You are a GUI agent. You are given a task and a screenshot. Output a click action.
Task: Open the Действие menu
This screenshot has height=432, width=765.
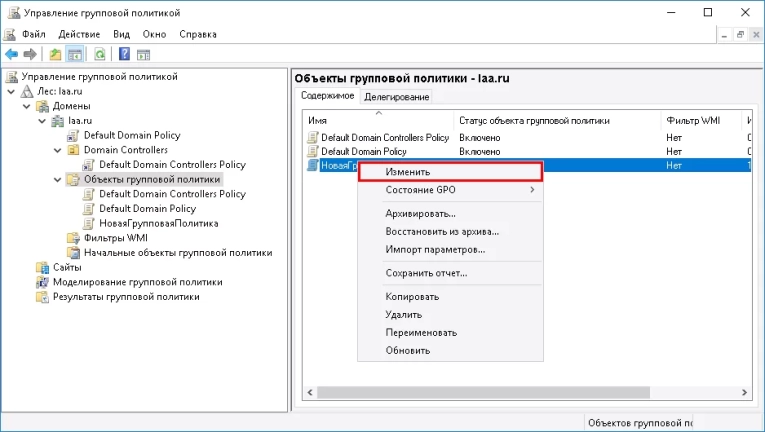coord(79,34)
